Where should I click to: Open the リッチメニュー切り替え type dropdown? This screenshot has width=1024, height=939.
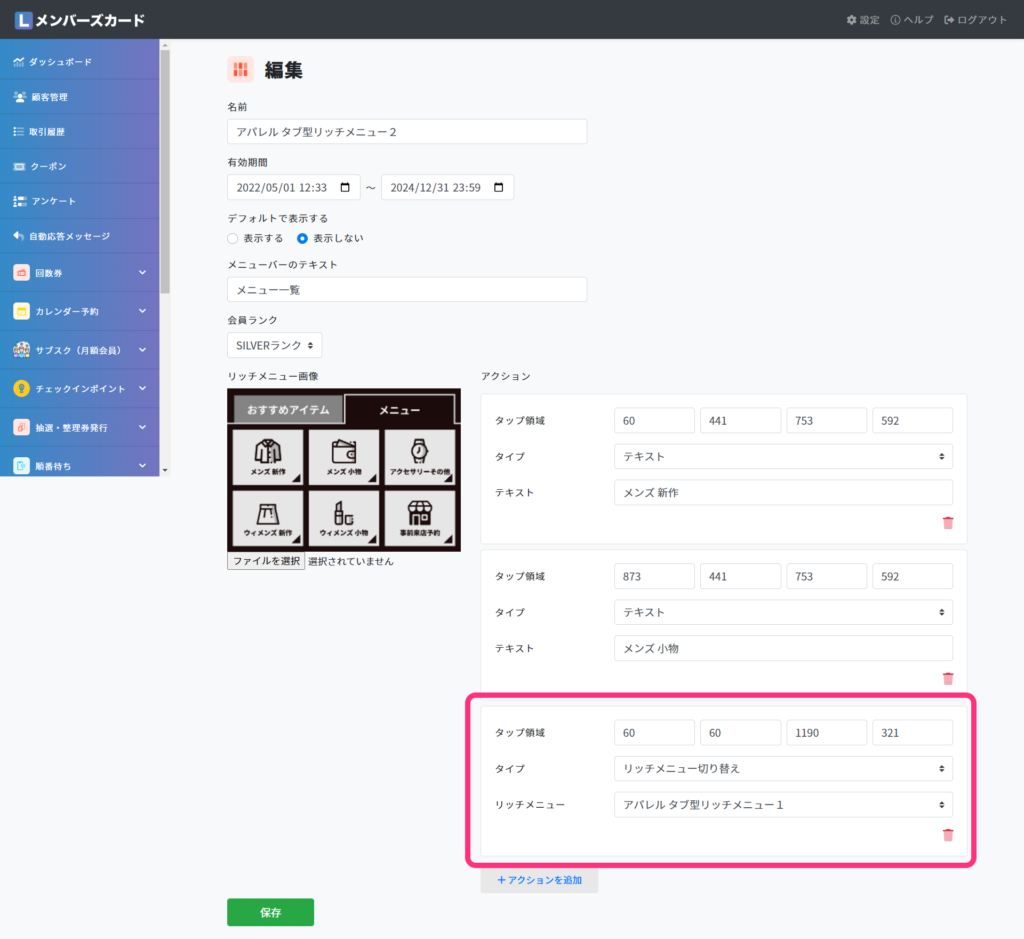pos(782,768)
